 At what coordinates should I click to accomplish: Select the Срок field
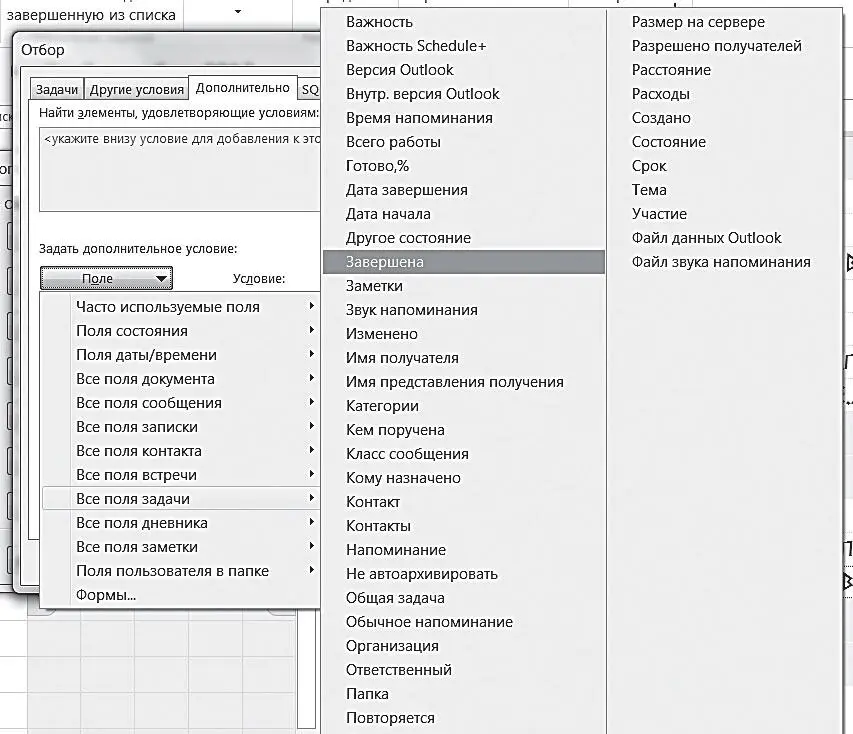(724, 165)
